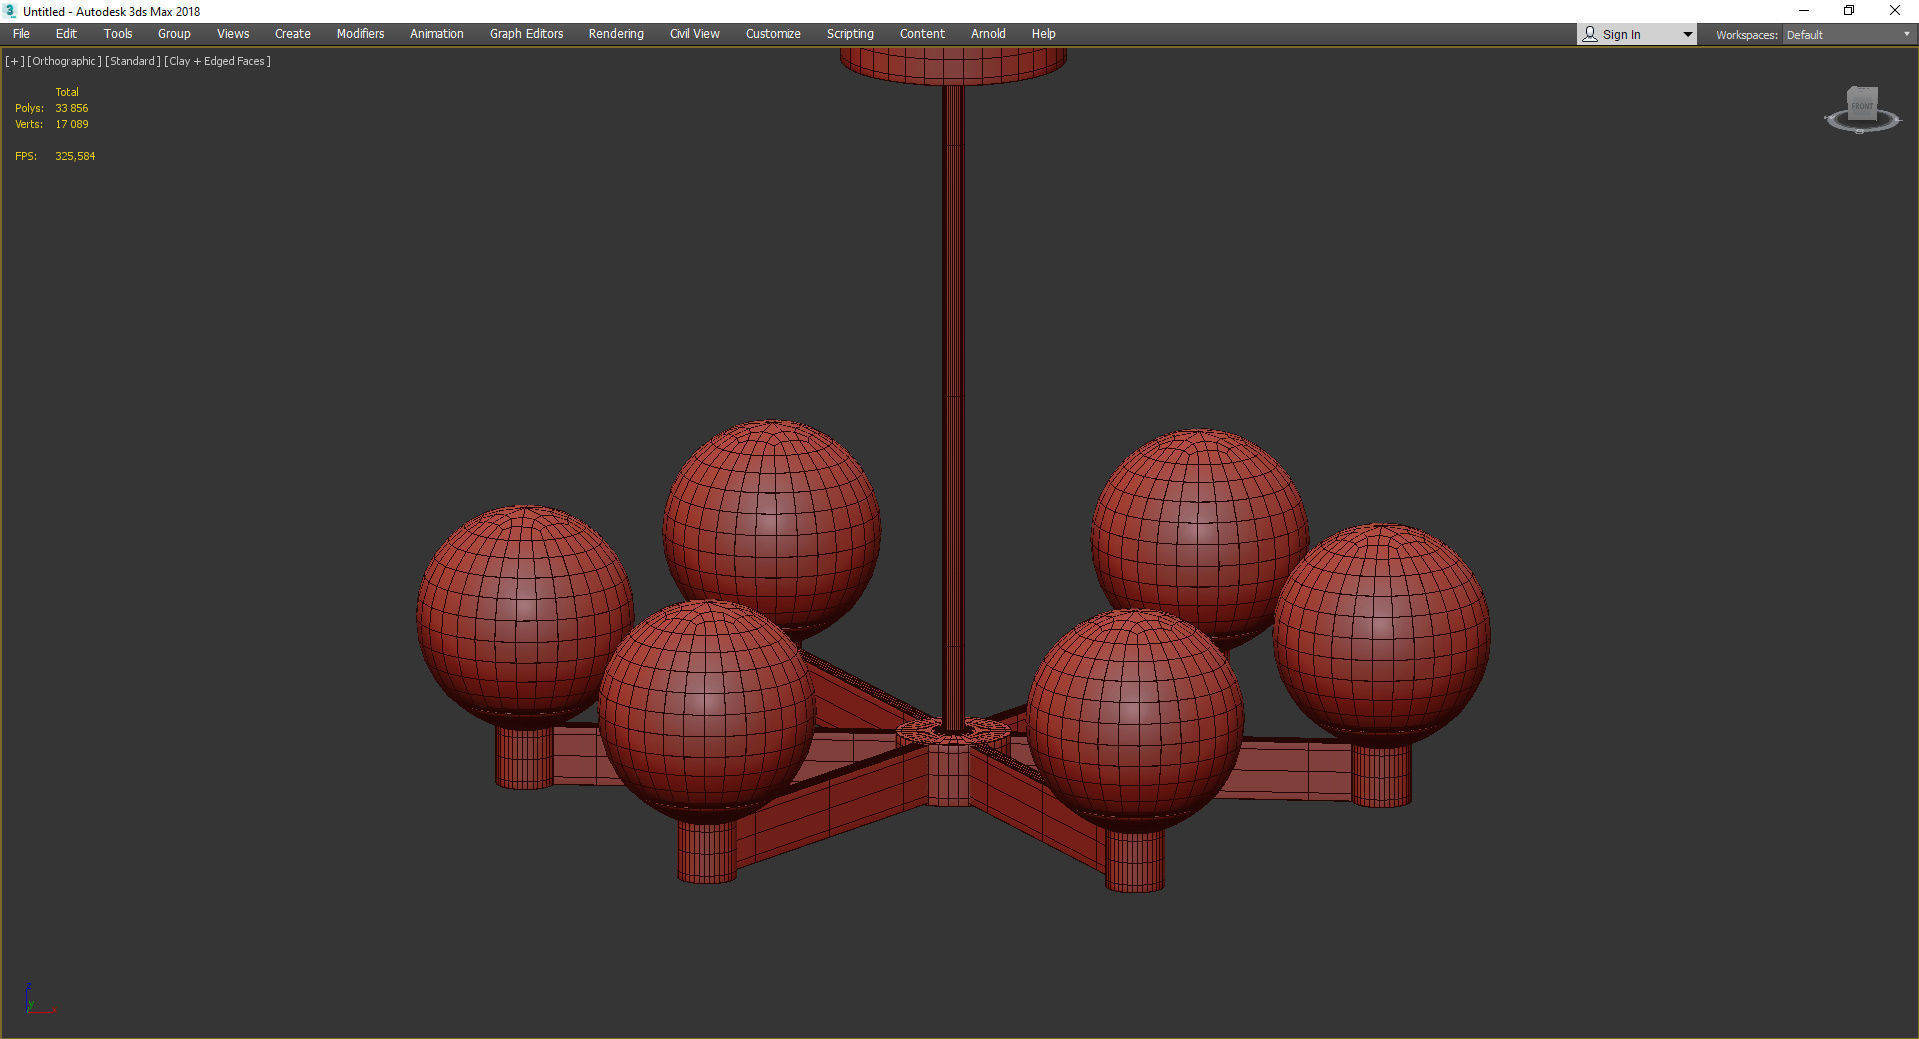Click the Polys count value 33 856
The height and width of the screenshot is (1039, 1919).
pyautogui.click(x=72, y=108)
